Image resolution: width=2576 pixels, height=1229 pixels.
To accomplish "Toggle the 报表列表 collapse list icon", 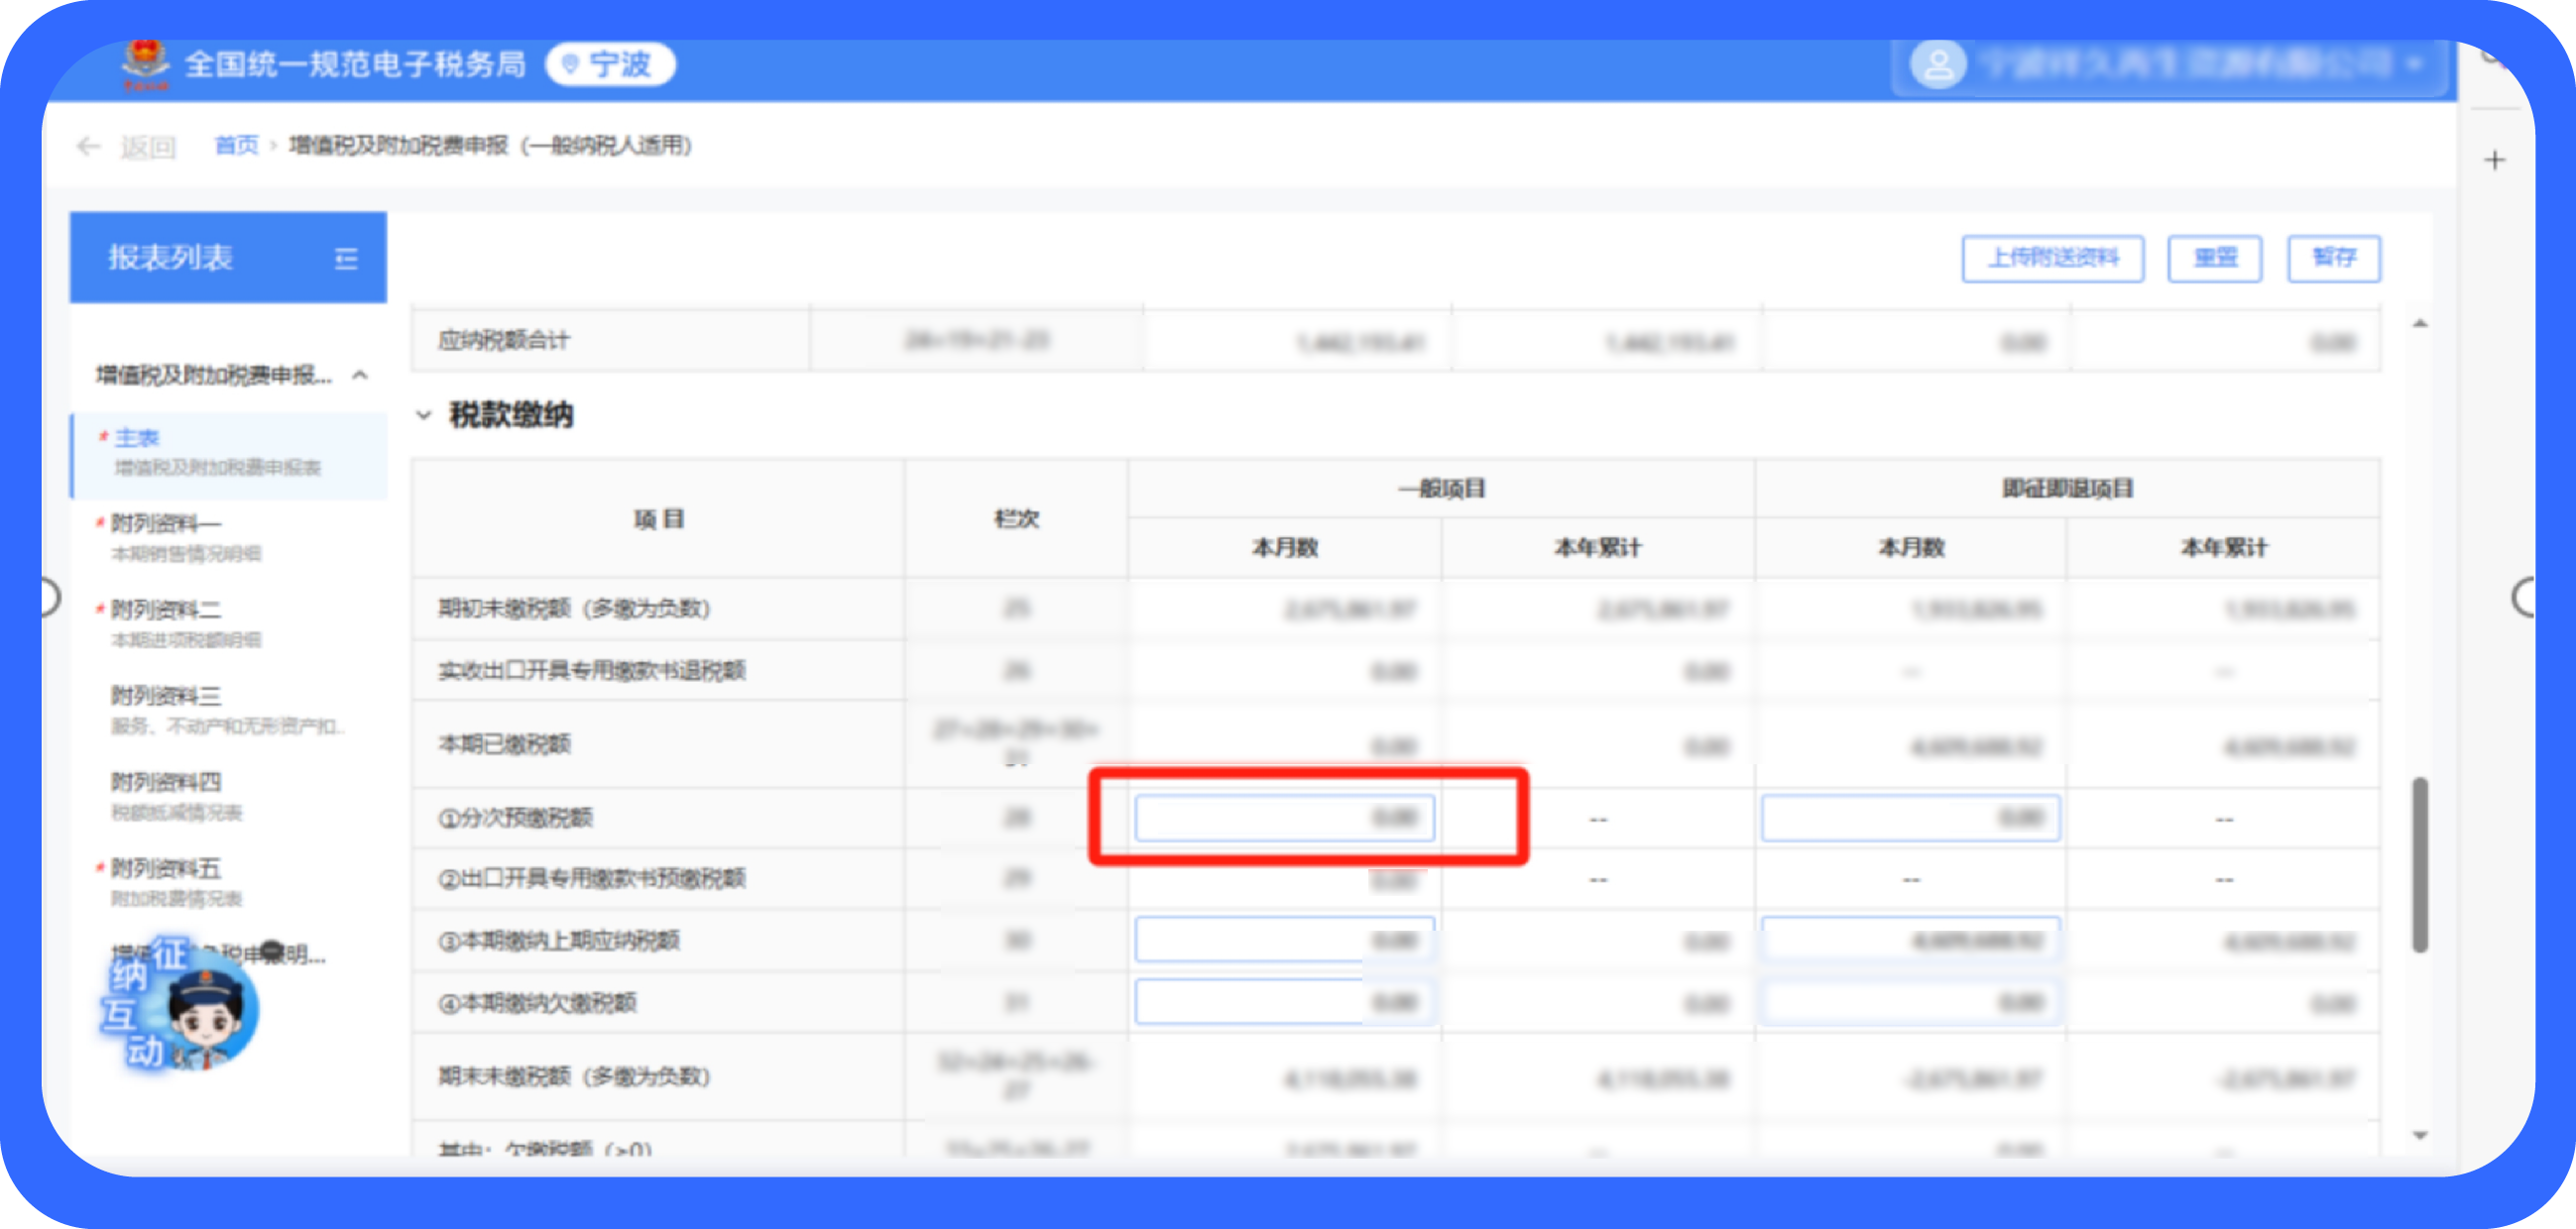I will (x=346, y=259).
